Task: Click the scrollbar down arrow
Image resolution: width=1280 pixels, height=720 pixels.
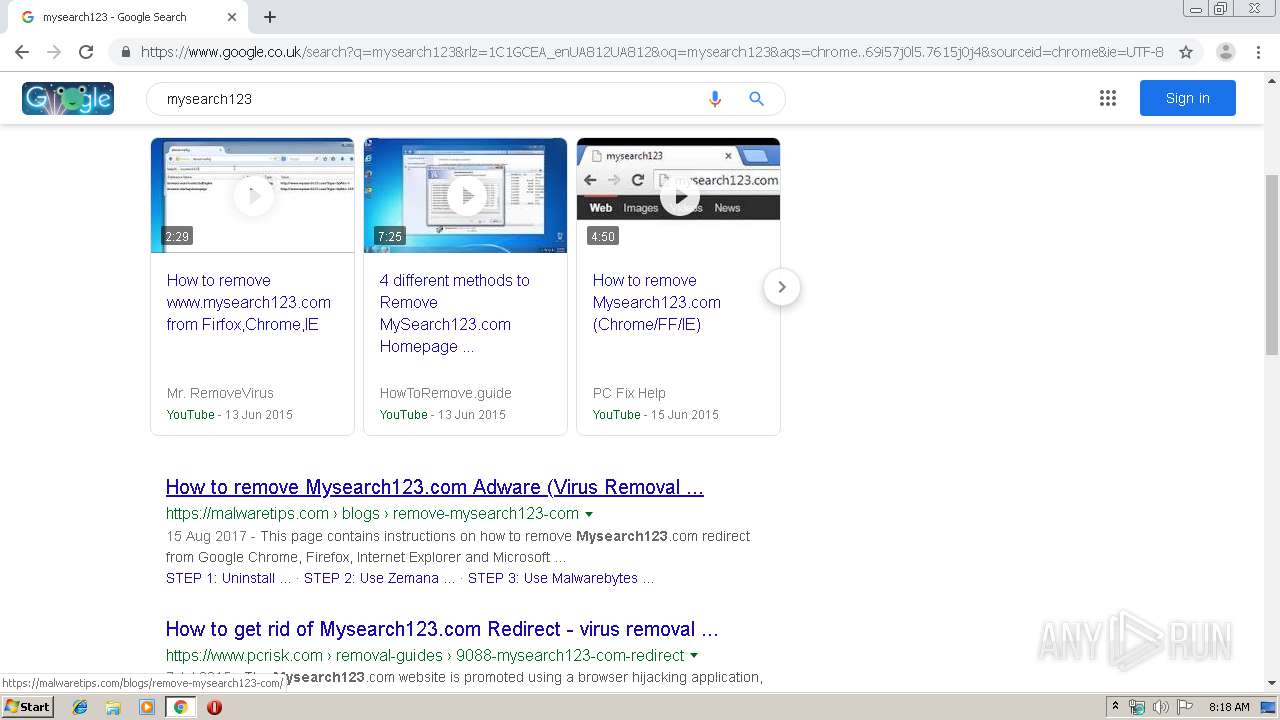Action: pyautogui.click(x=1272, y=684)
